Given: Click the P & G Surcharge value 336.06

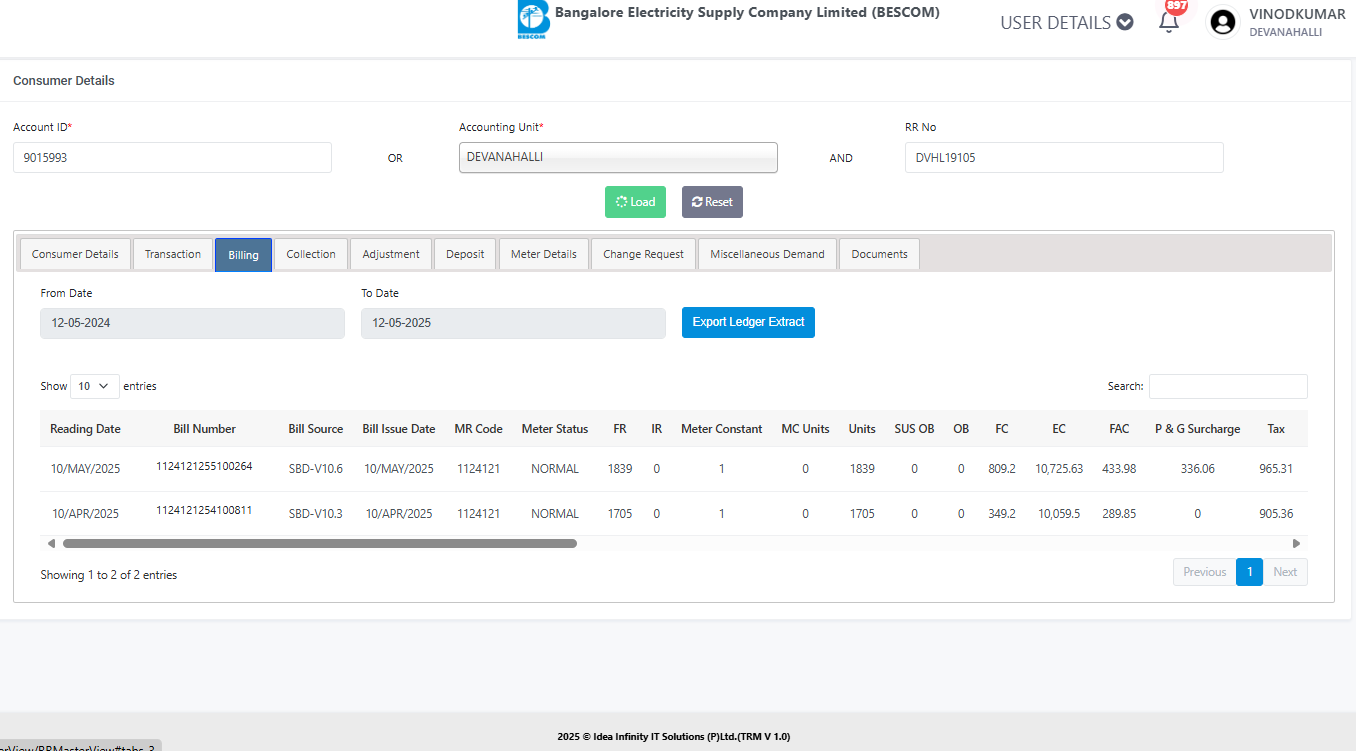Looking at the screenshot, I should coord(1197,469).
